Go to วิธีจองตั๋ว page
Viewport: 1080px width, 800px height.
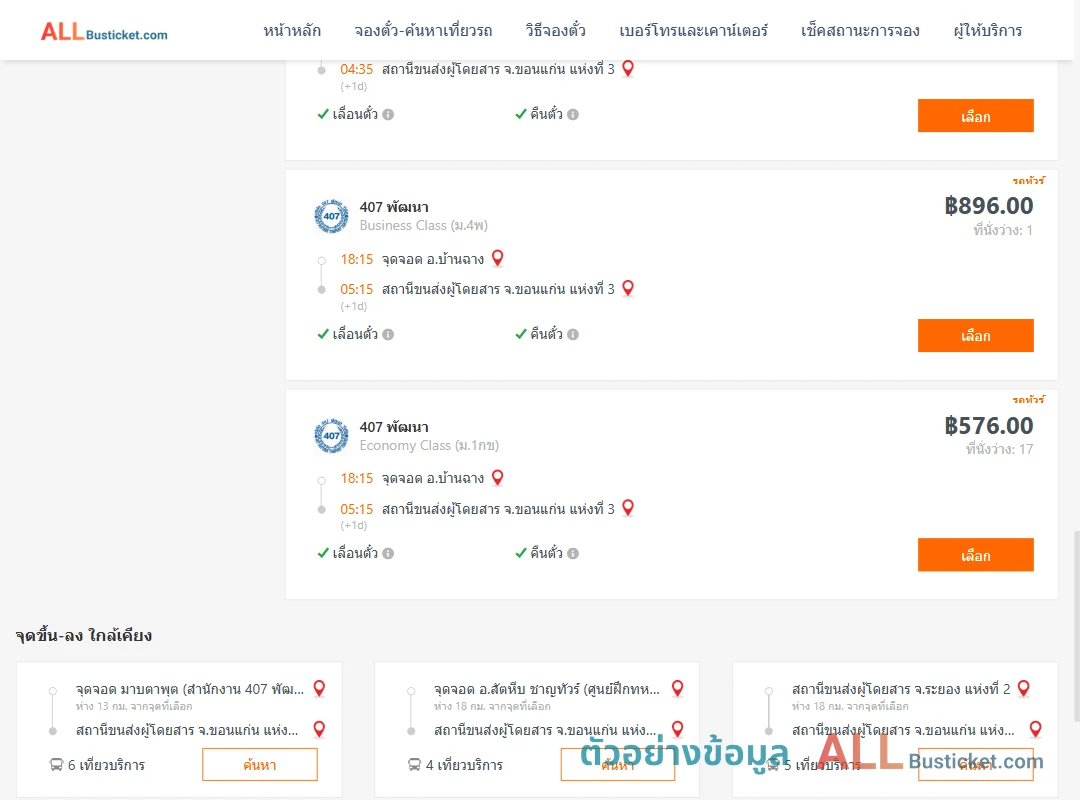tap(555, 31)
